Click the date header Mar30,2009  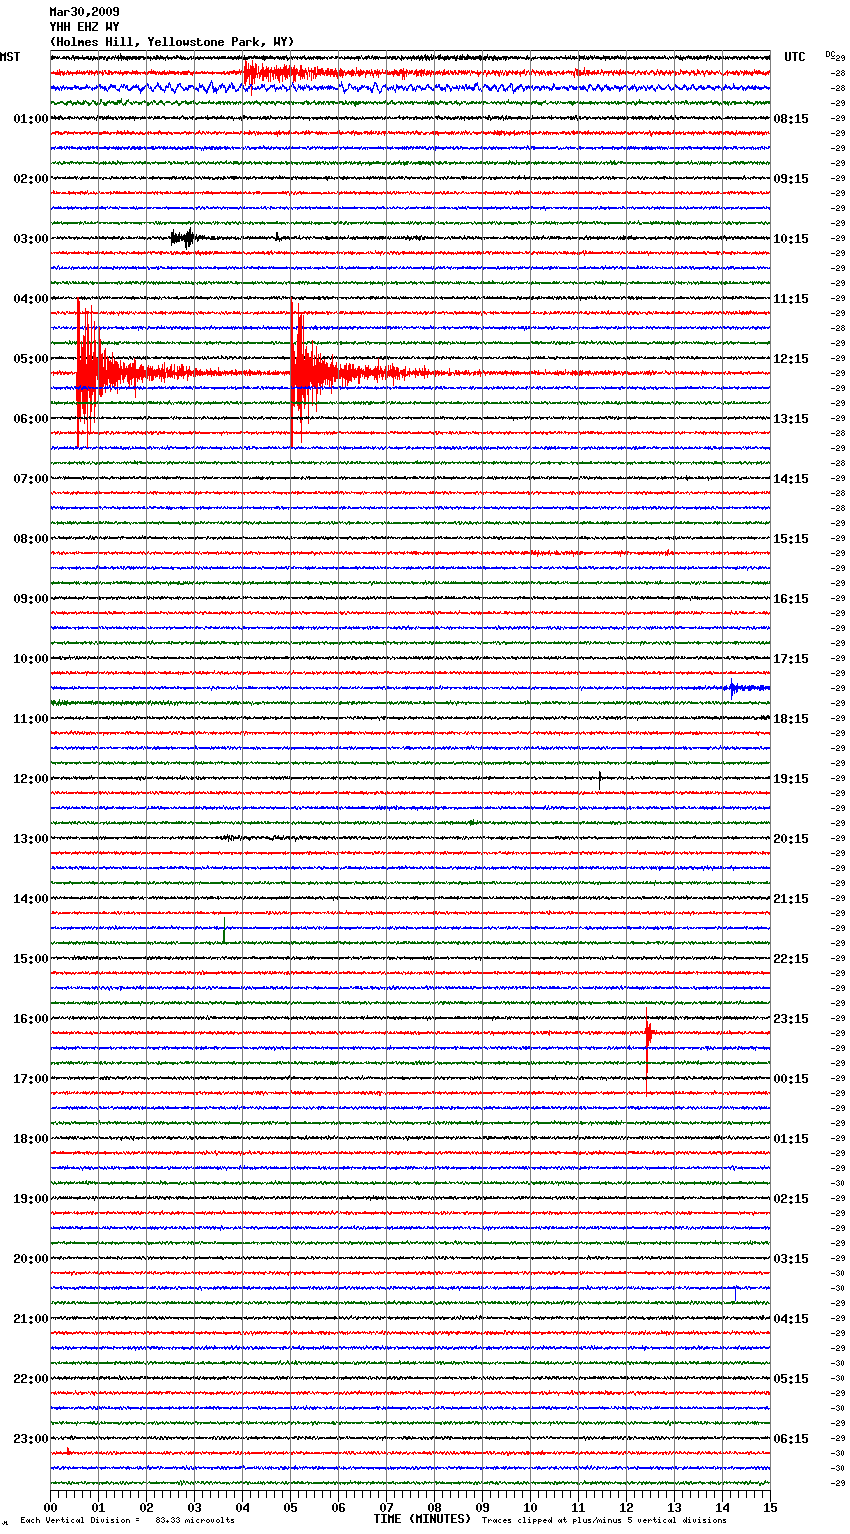click(x=84, y=12)
